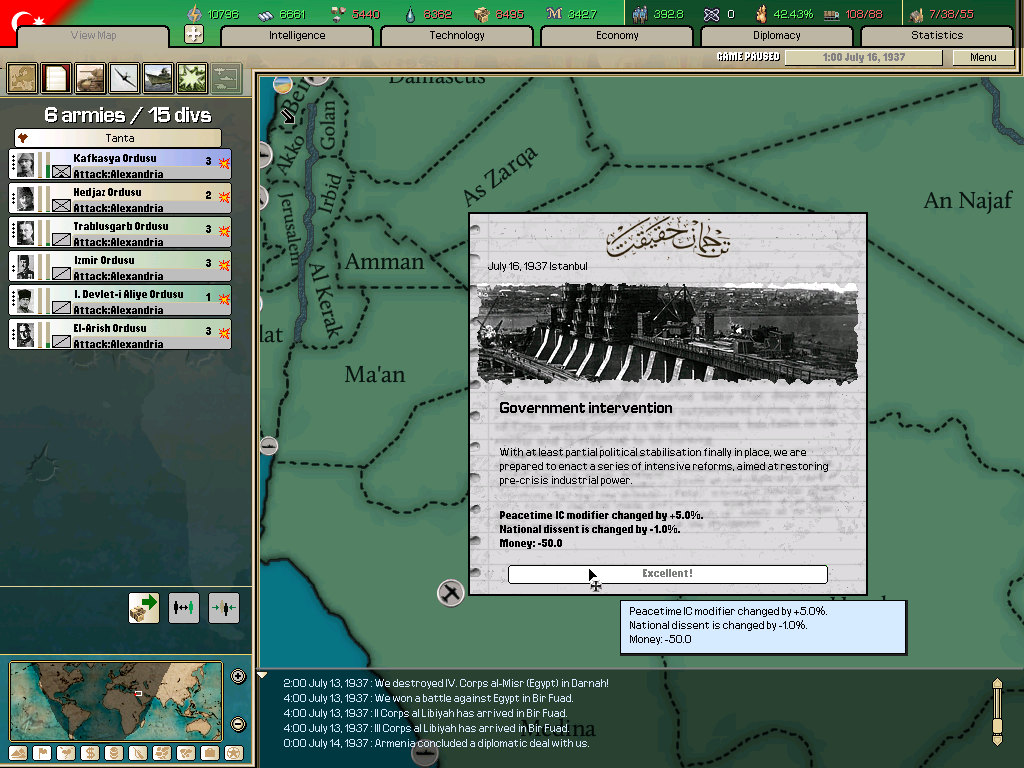Expand the message log with the arrow
The image size is (1024, 768).
tap(263, 676)
